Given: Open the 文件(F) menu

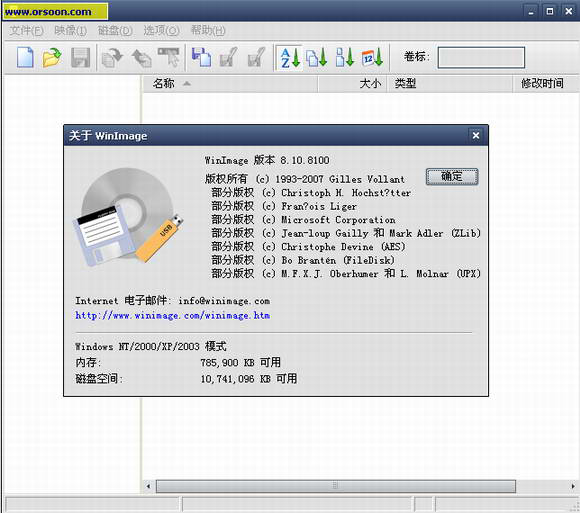Looking at the screenshot, I should [x=26, y=30].
